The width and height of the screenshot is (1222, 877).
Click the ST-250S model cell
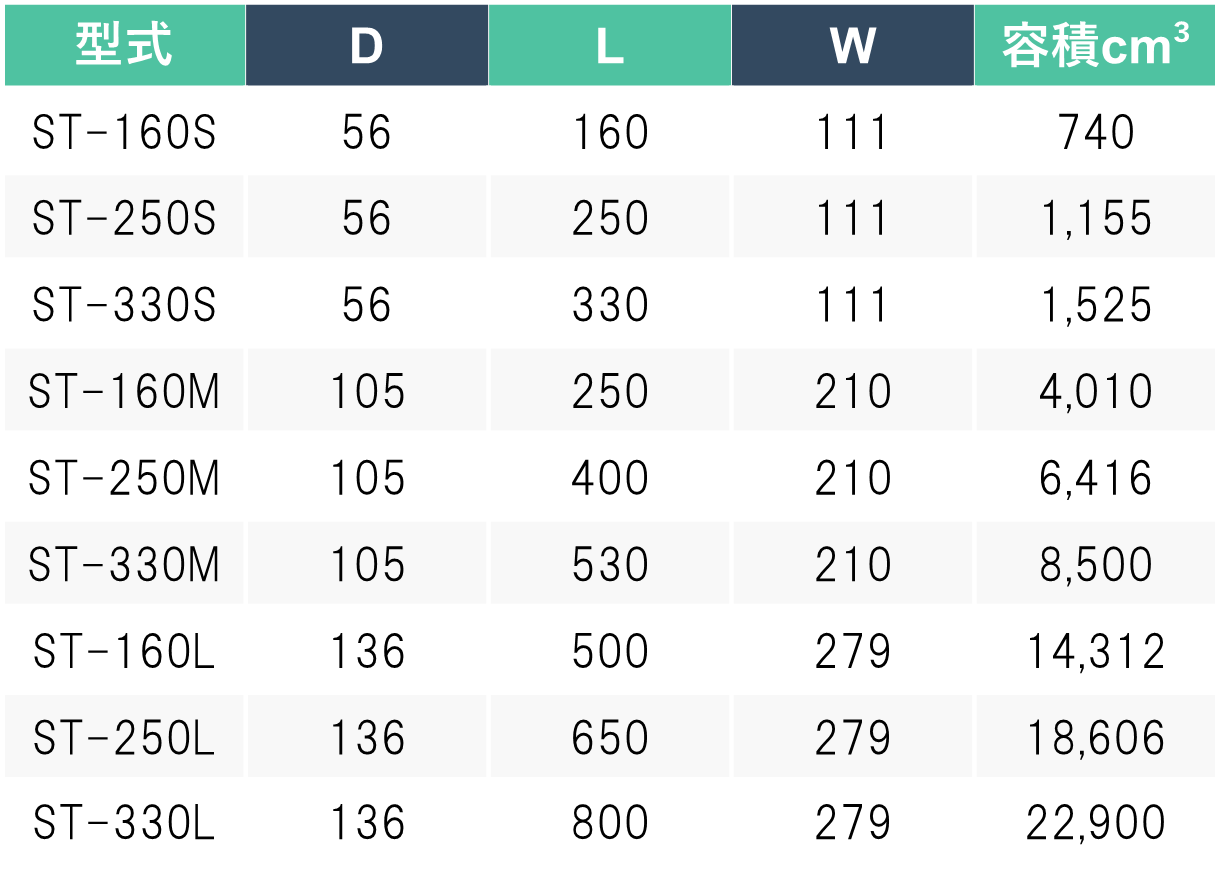pos(124,219)
